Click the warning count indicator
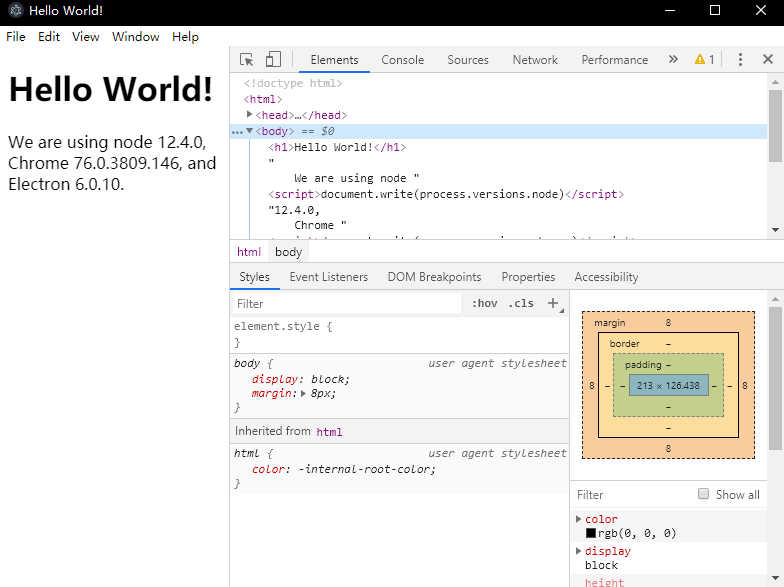784x587 pixels. tap(704, 60)
